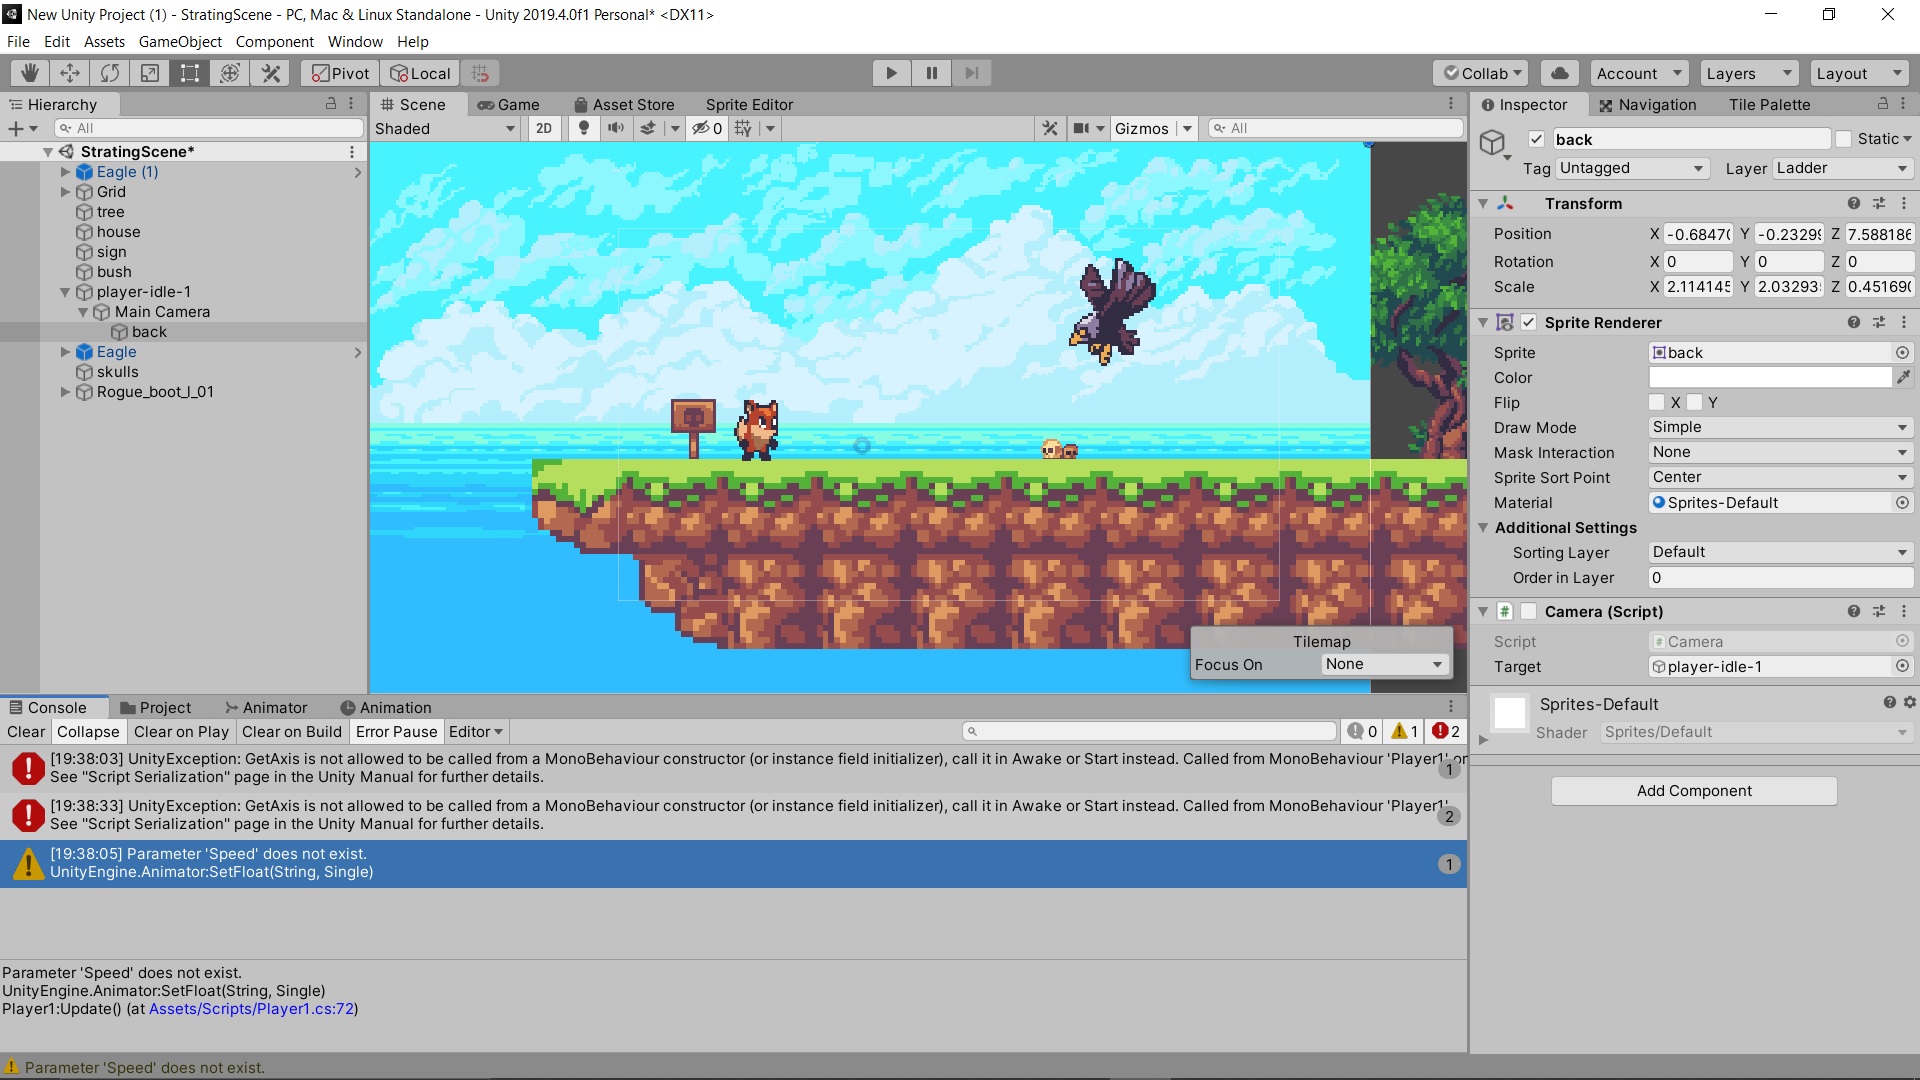Toggle Flip Y checkbox

point(1695,402)
